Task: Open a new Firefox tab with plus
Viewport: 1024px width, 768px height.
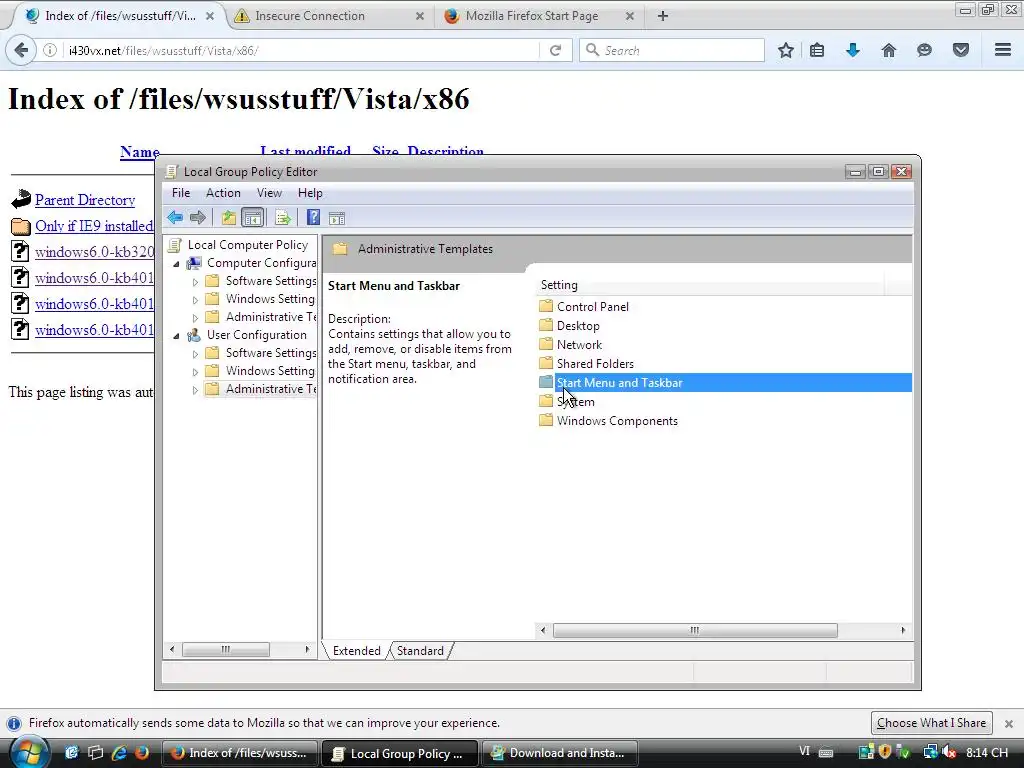Action: click(x=663, y=16)
